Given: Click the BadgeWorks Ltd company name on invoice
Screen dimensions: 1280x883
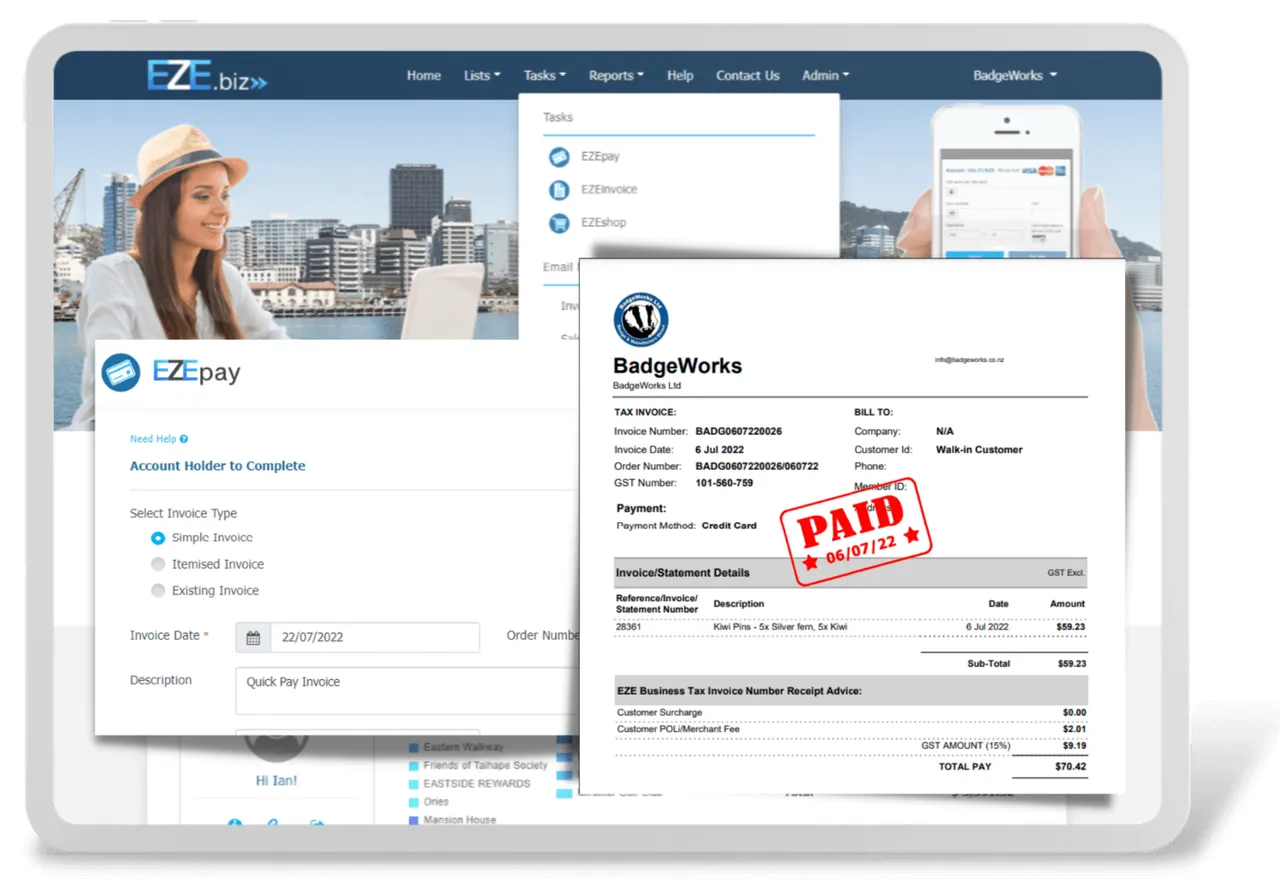Looking at the screenshot, I should [647, 386].
